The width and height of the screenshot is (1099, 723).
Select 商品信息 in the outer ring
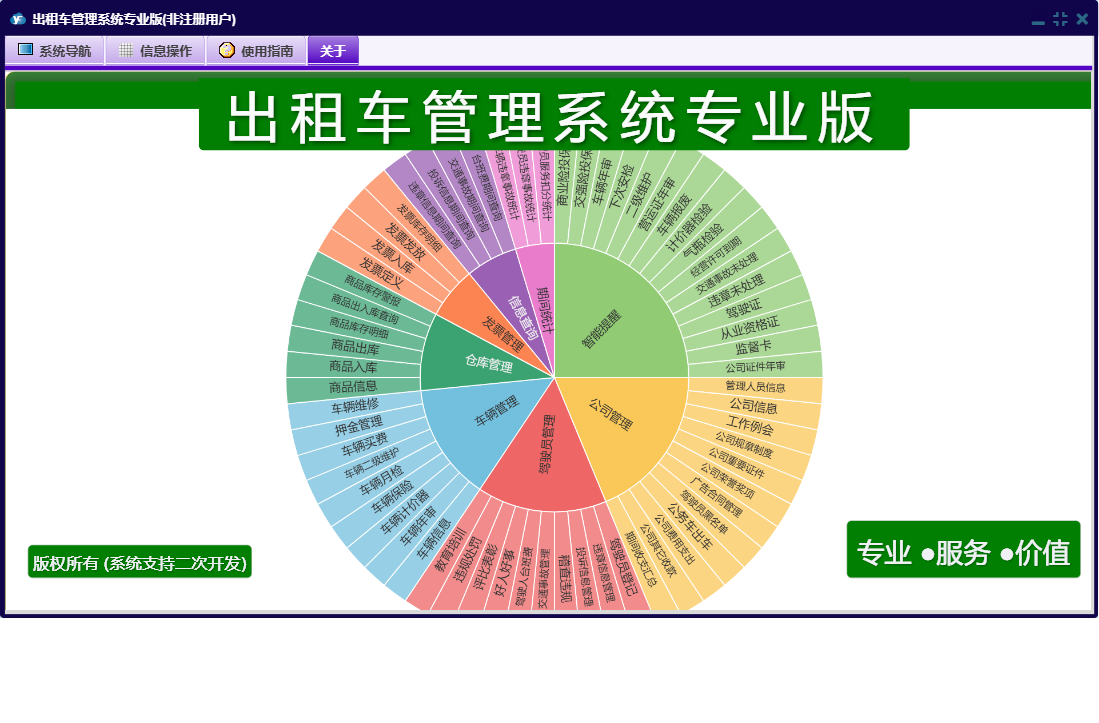pyautogui.click(x=352, y=386)
